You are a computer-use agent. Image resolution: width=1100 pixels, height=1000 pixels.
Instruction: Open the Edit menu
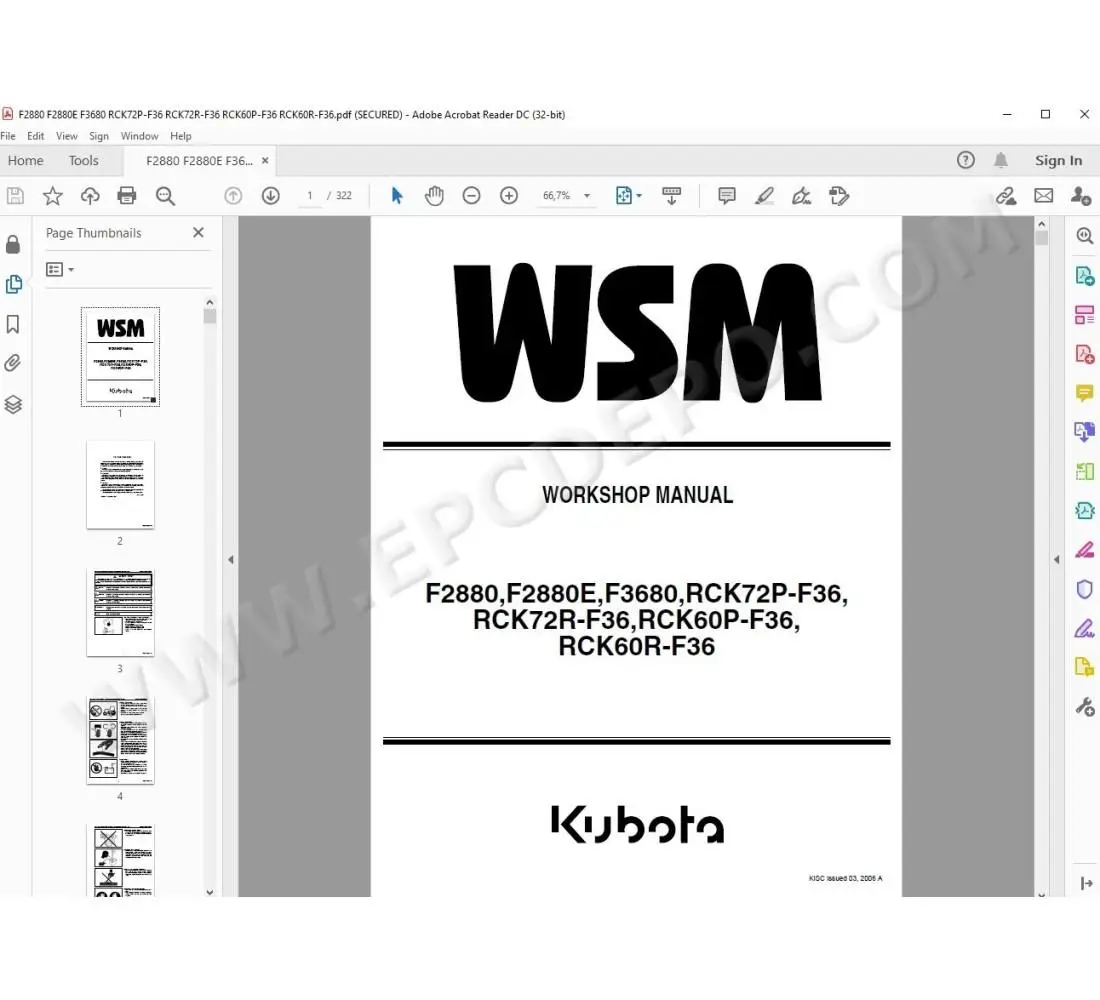pos(35,136)
